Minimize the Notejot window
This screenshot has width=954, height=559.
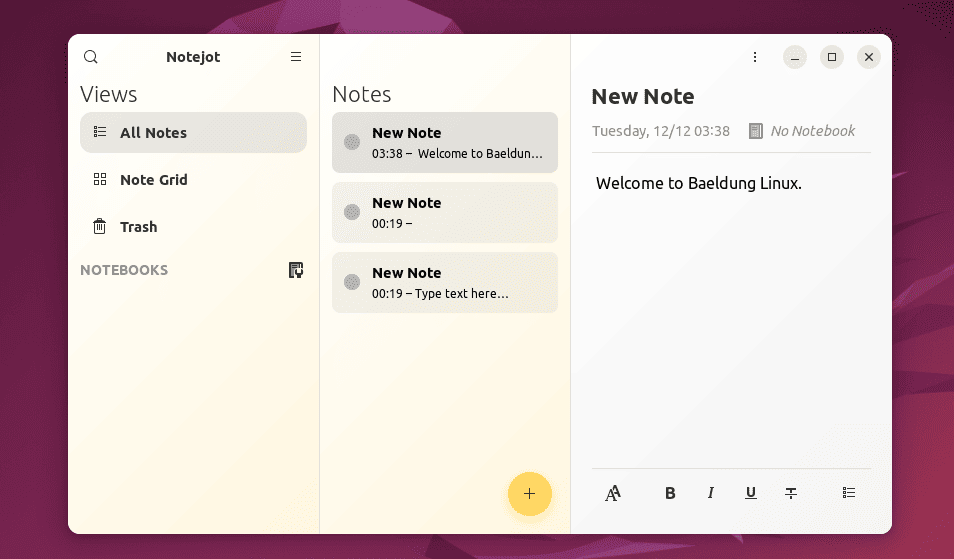tap(795, 57)
